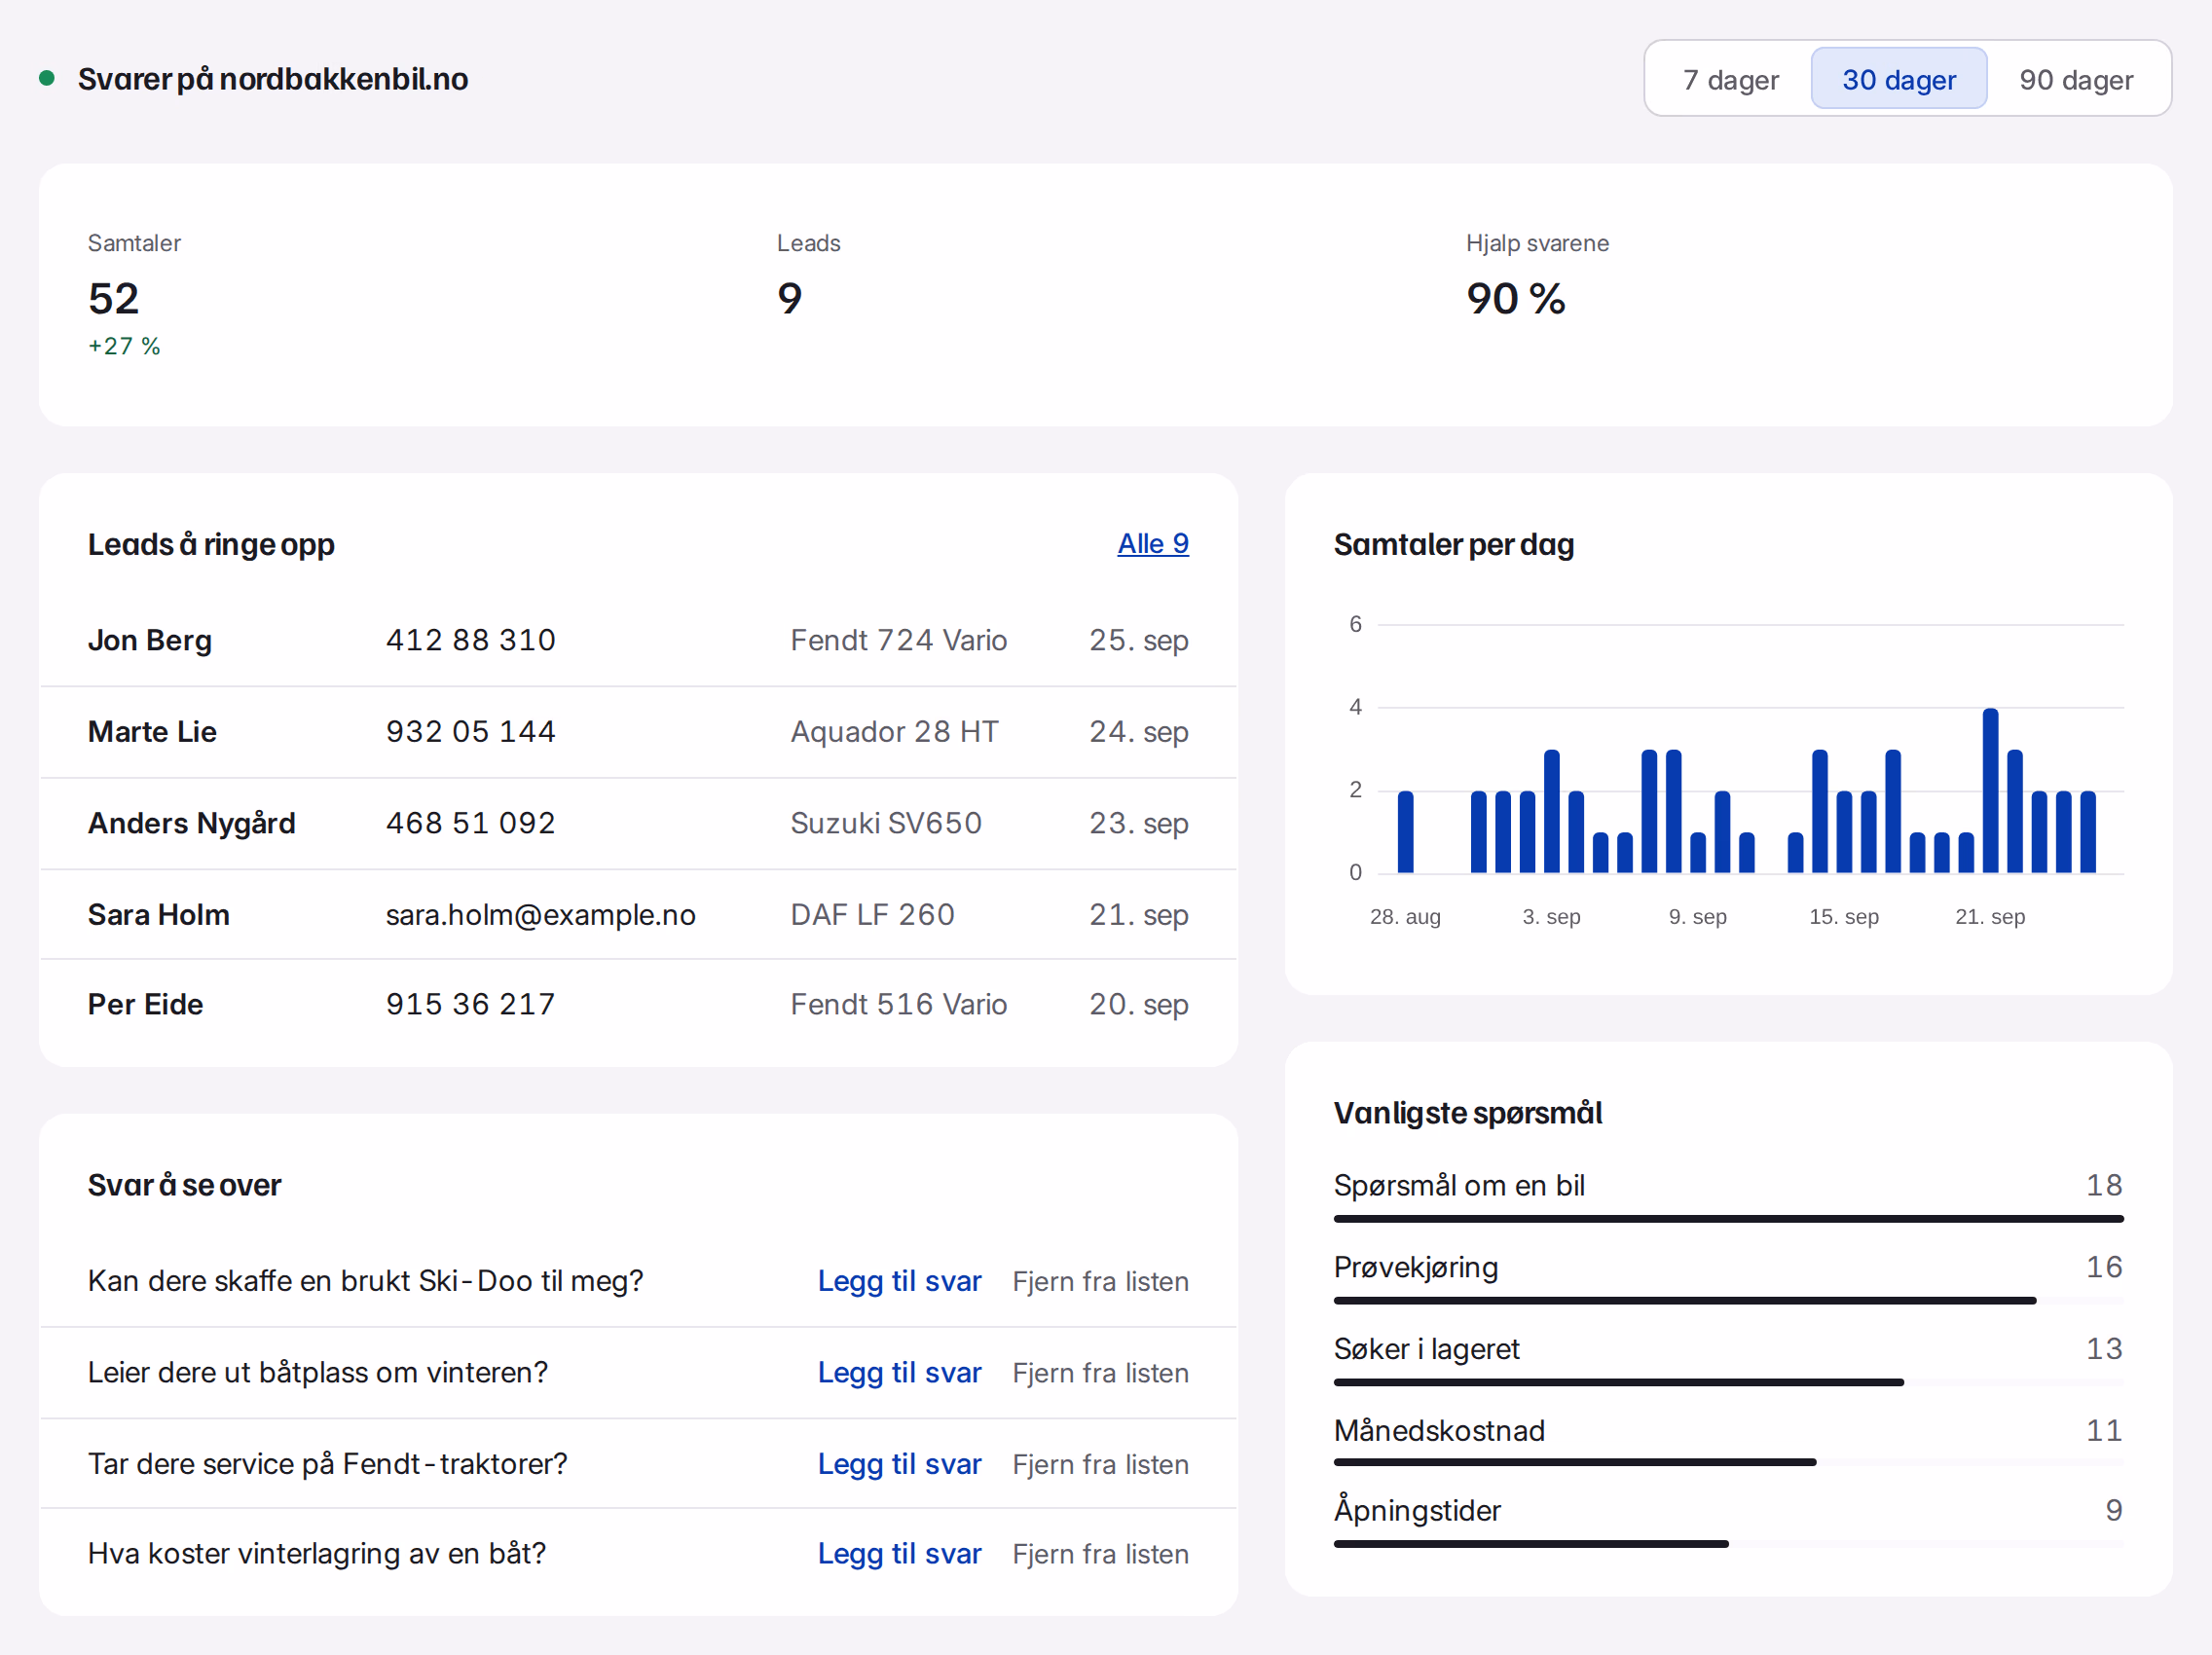Click Aquador 28 HT cell
The image size is (2212, 1655).
click(894, 731)
